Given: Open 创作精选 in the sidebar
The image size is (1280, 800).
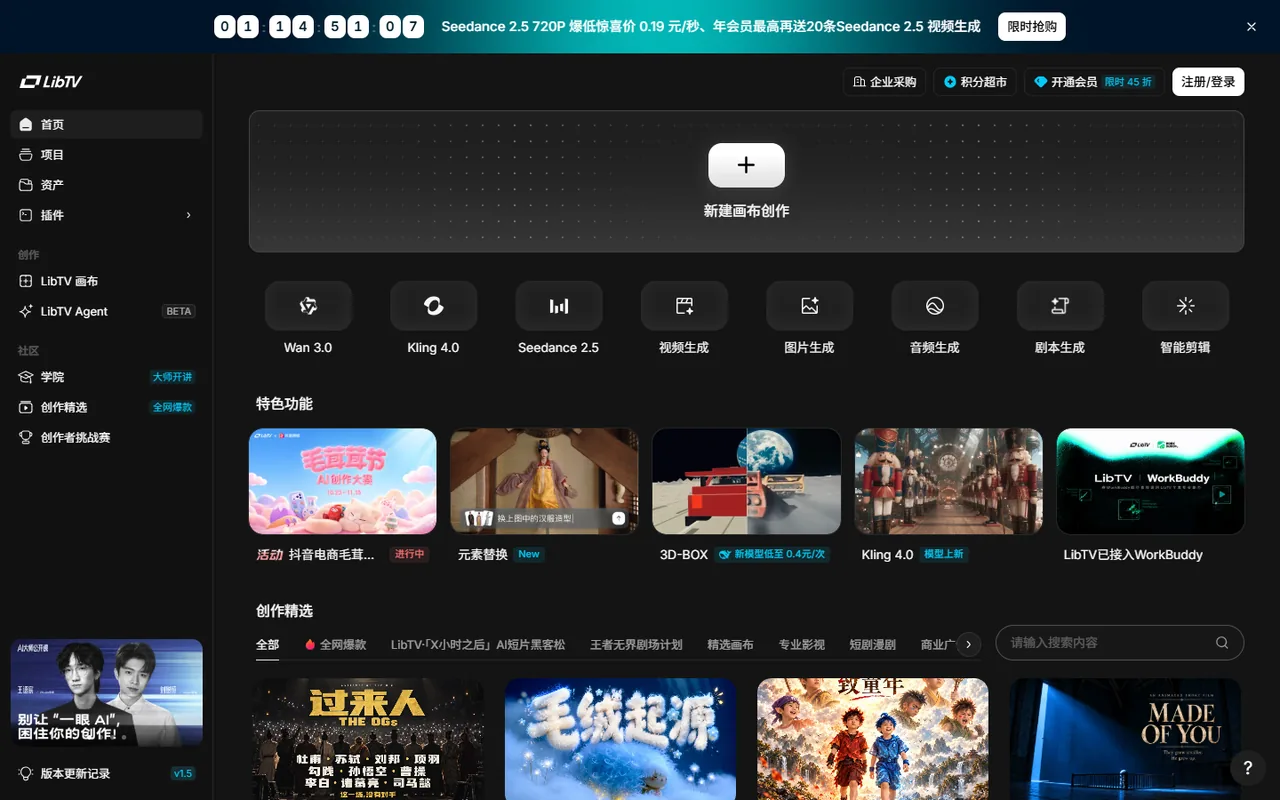Looking at the screenshot, I should coord(106,407).
